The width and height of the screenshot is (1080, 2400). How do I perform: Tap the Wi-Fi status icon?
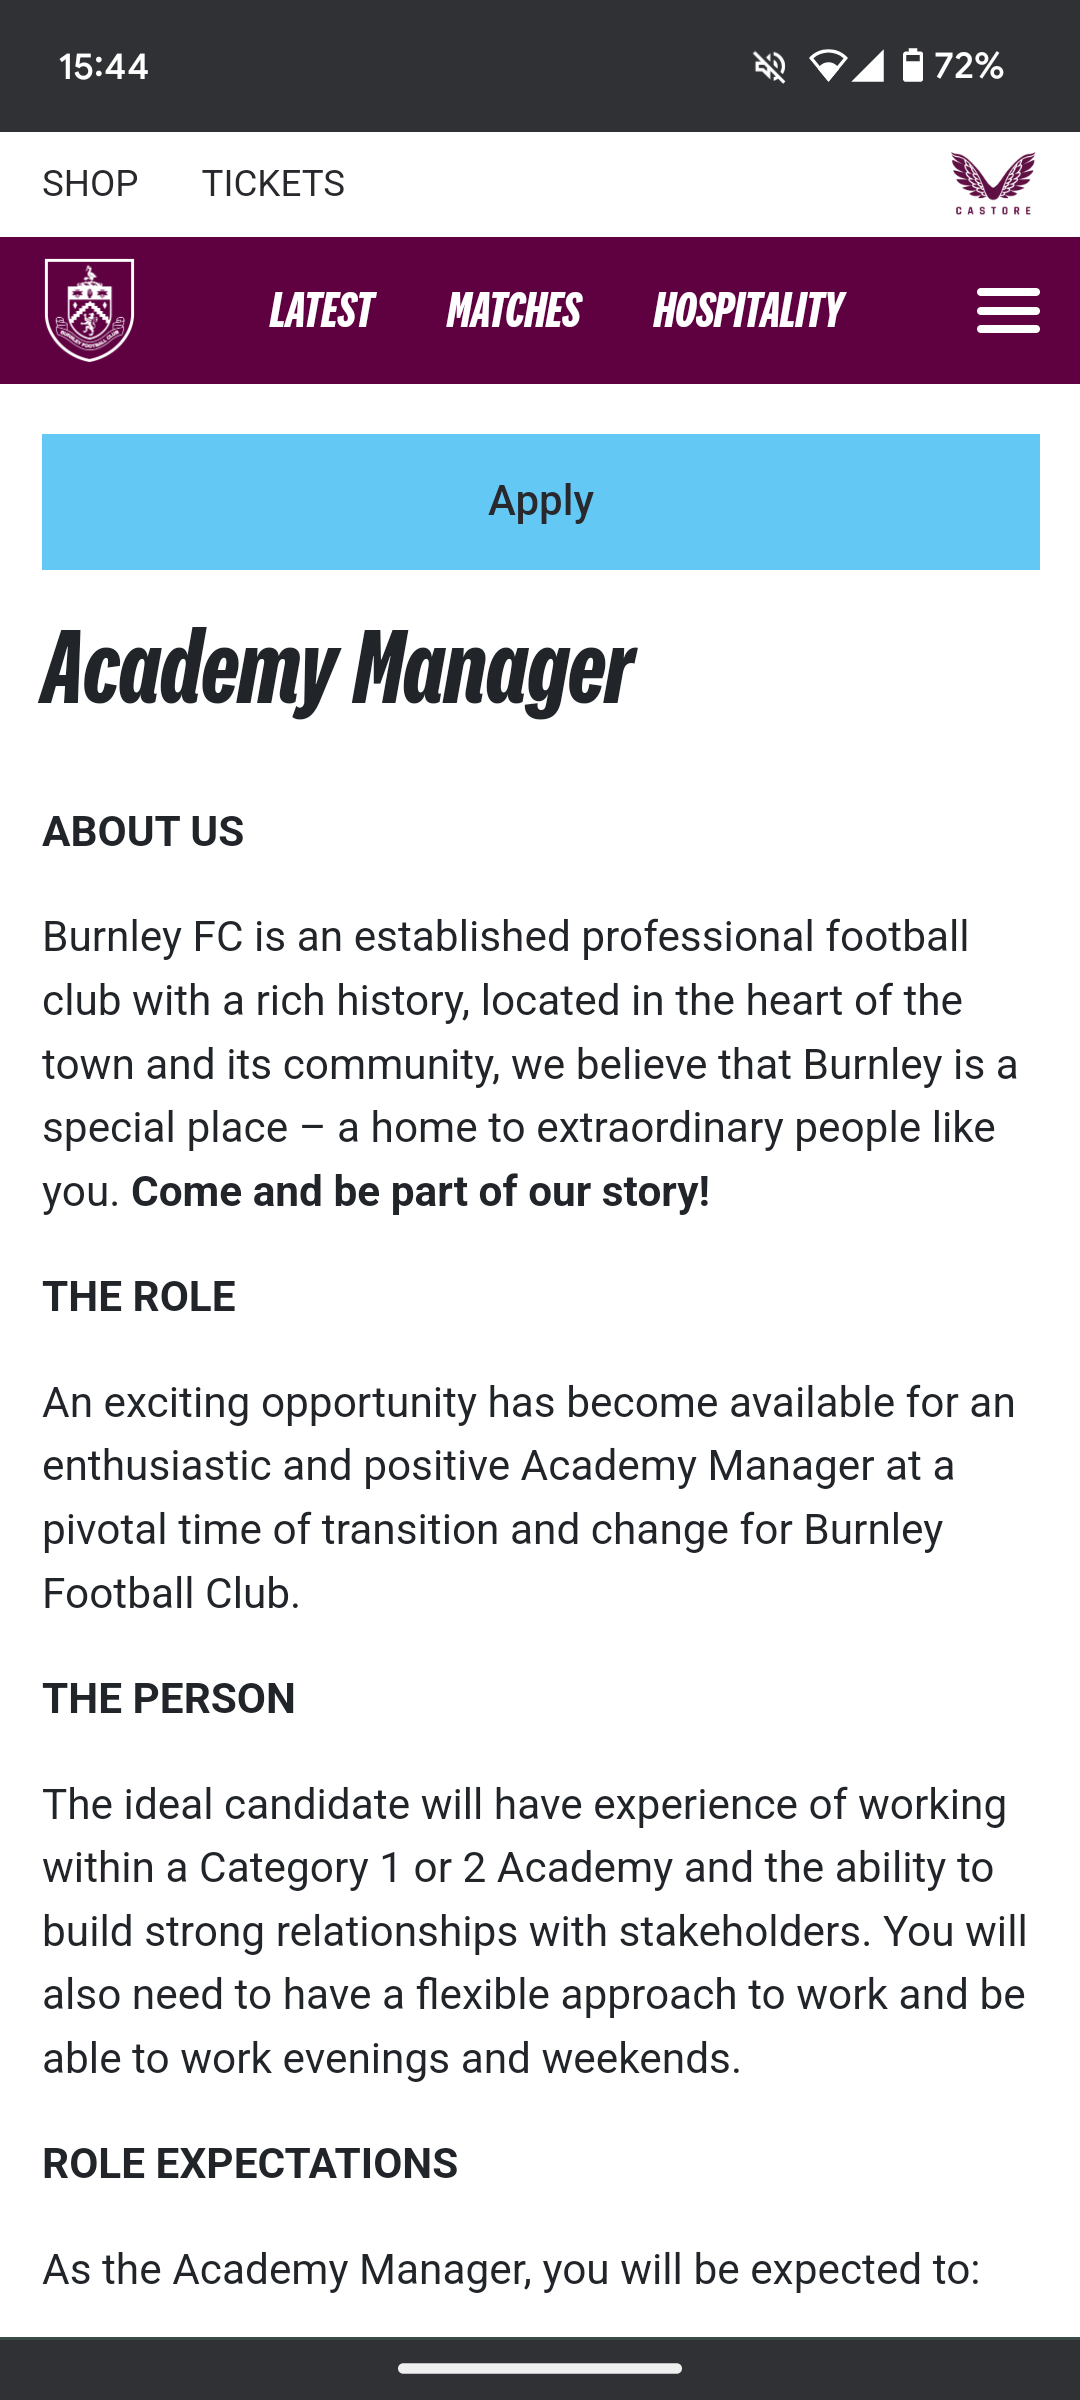pyautogui.click(x=827, y=67)
